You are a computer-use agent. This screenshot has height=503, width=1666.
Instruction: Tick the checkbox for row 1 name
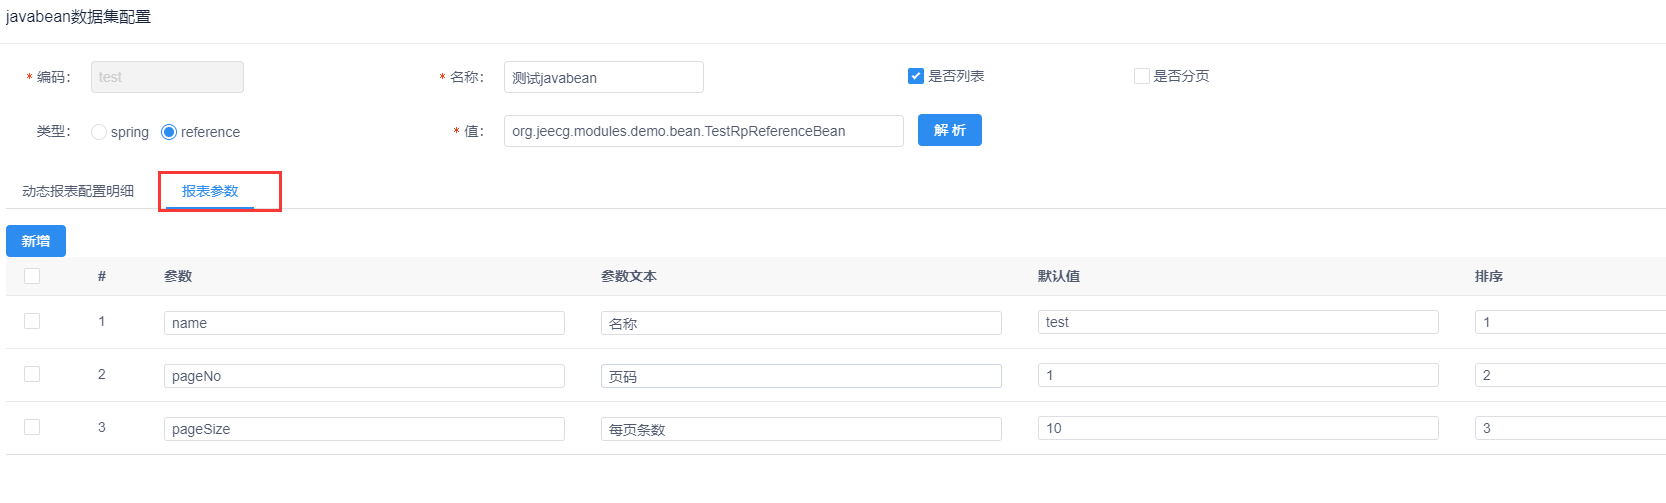(32, 321)
